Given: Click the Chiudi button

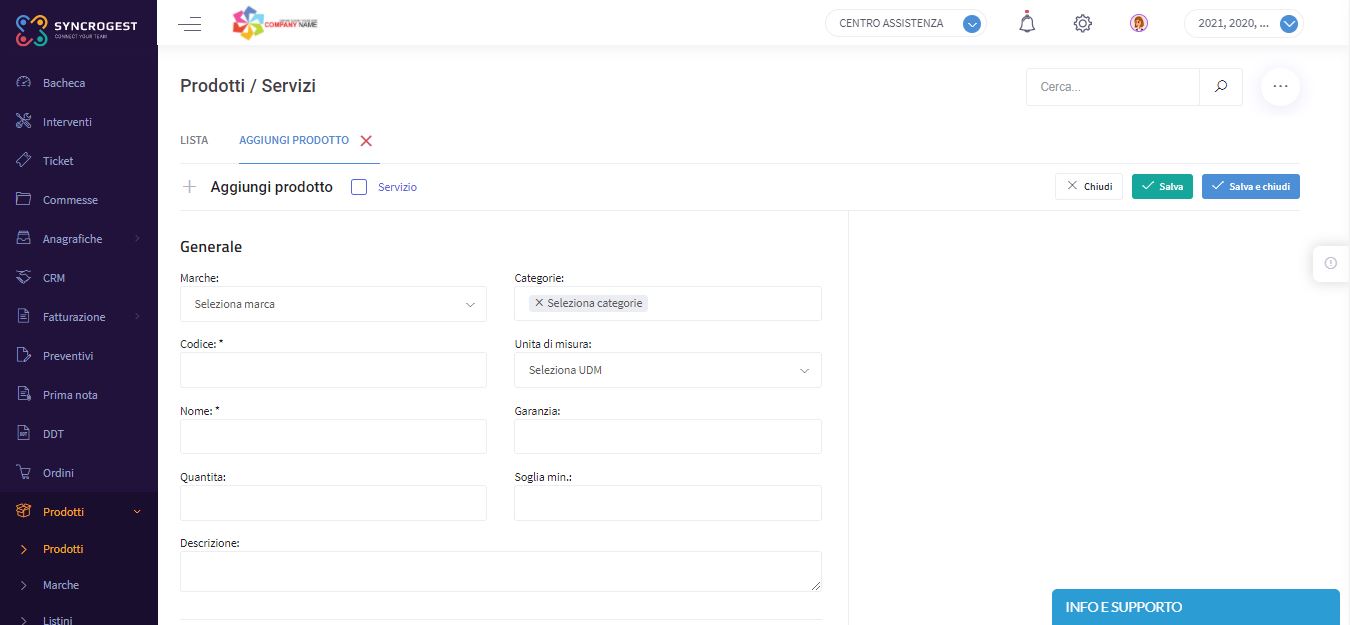Looking at the screenshot, I should click(1089, 186).
